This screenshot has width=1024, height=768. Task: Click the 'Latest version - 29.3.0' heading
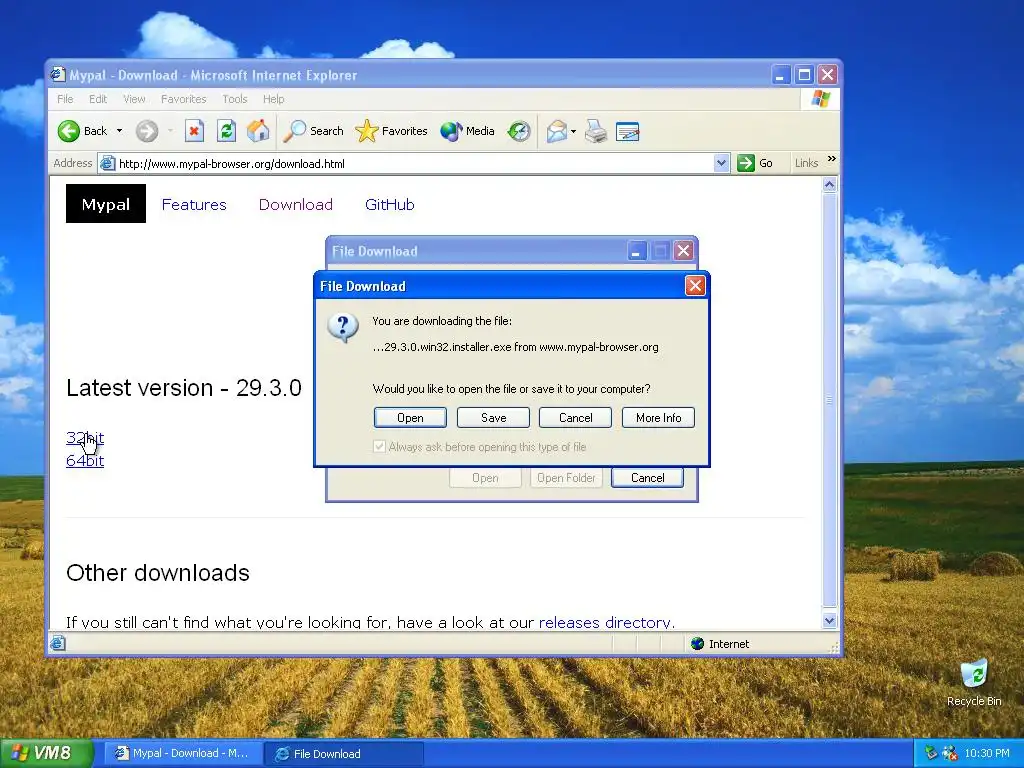tap(184, 388)
